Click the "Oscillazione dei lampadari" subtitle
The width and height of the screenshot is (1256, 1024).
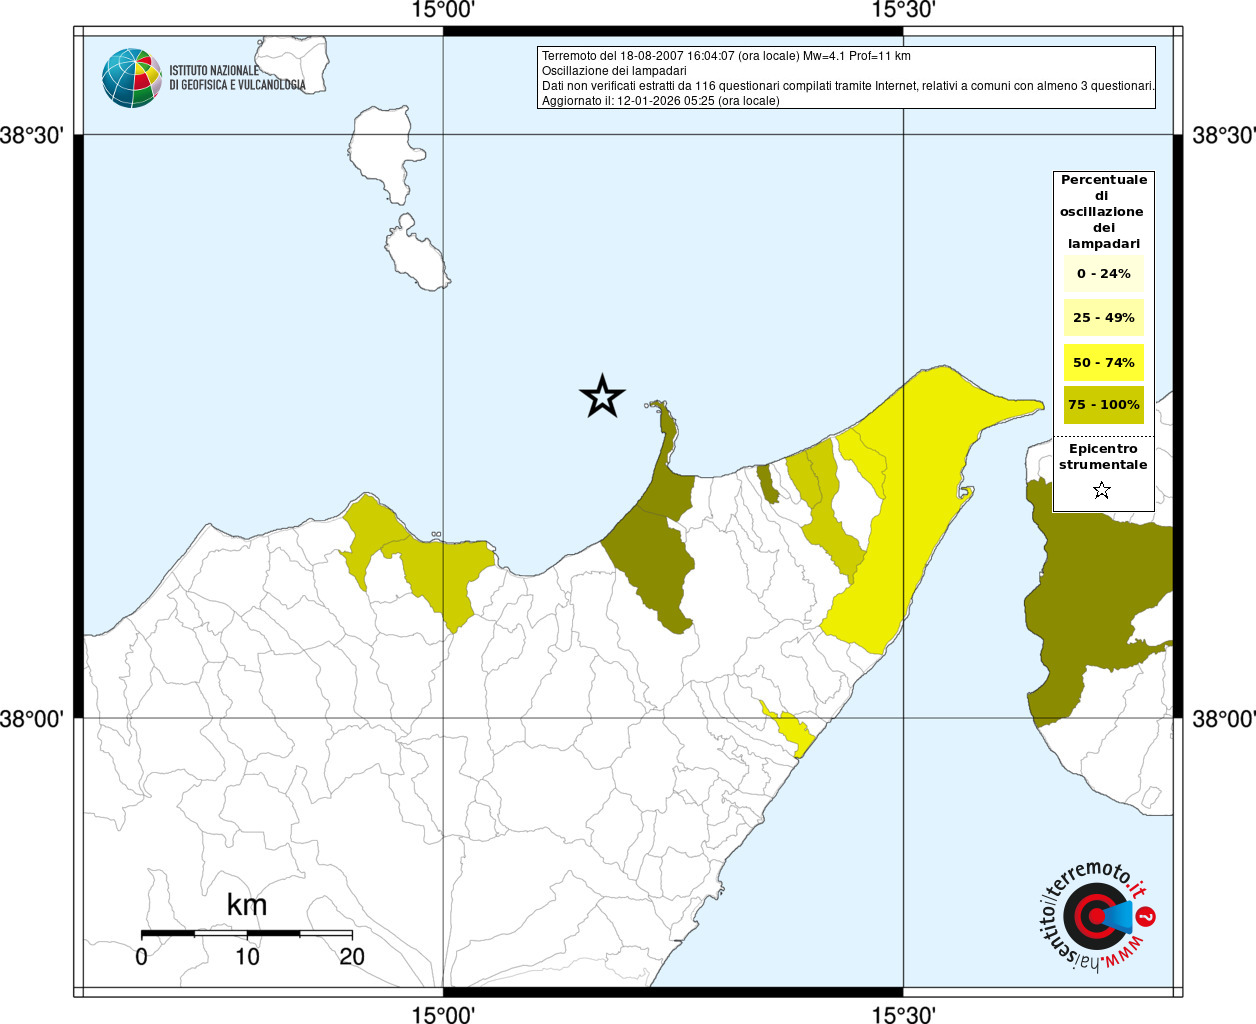pyautogui.click(x=614, y=71)
